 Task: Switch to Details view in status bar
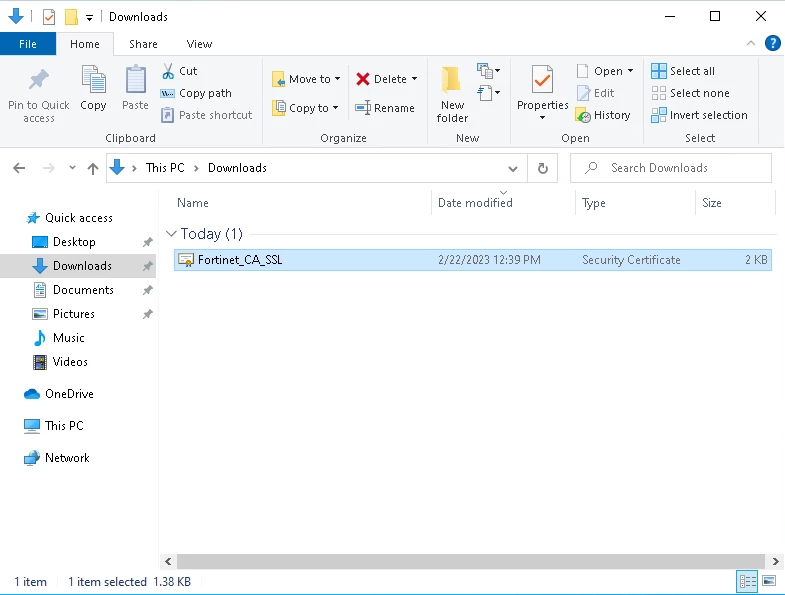pyautogui.click(x=747, y=581)
